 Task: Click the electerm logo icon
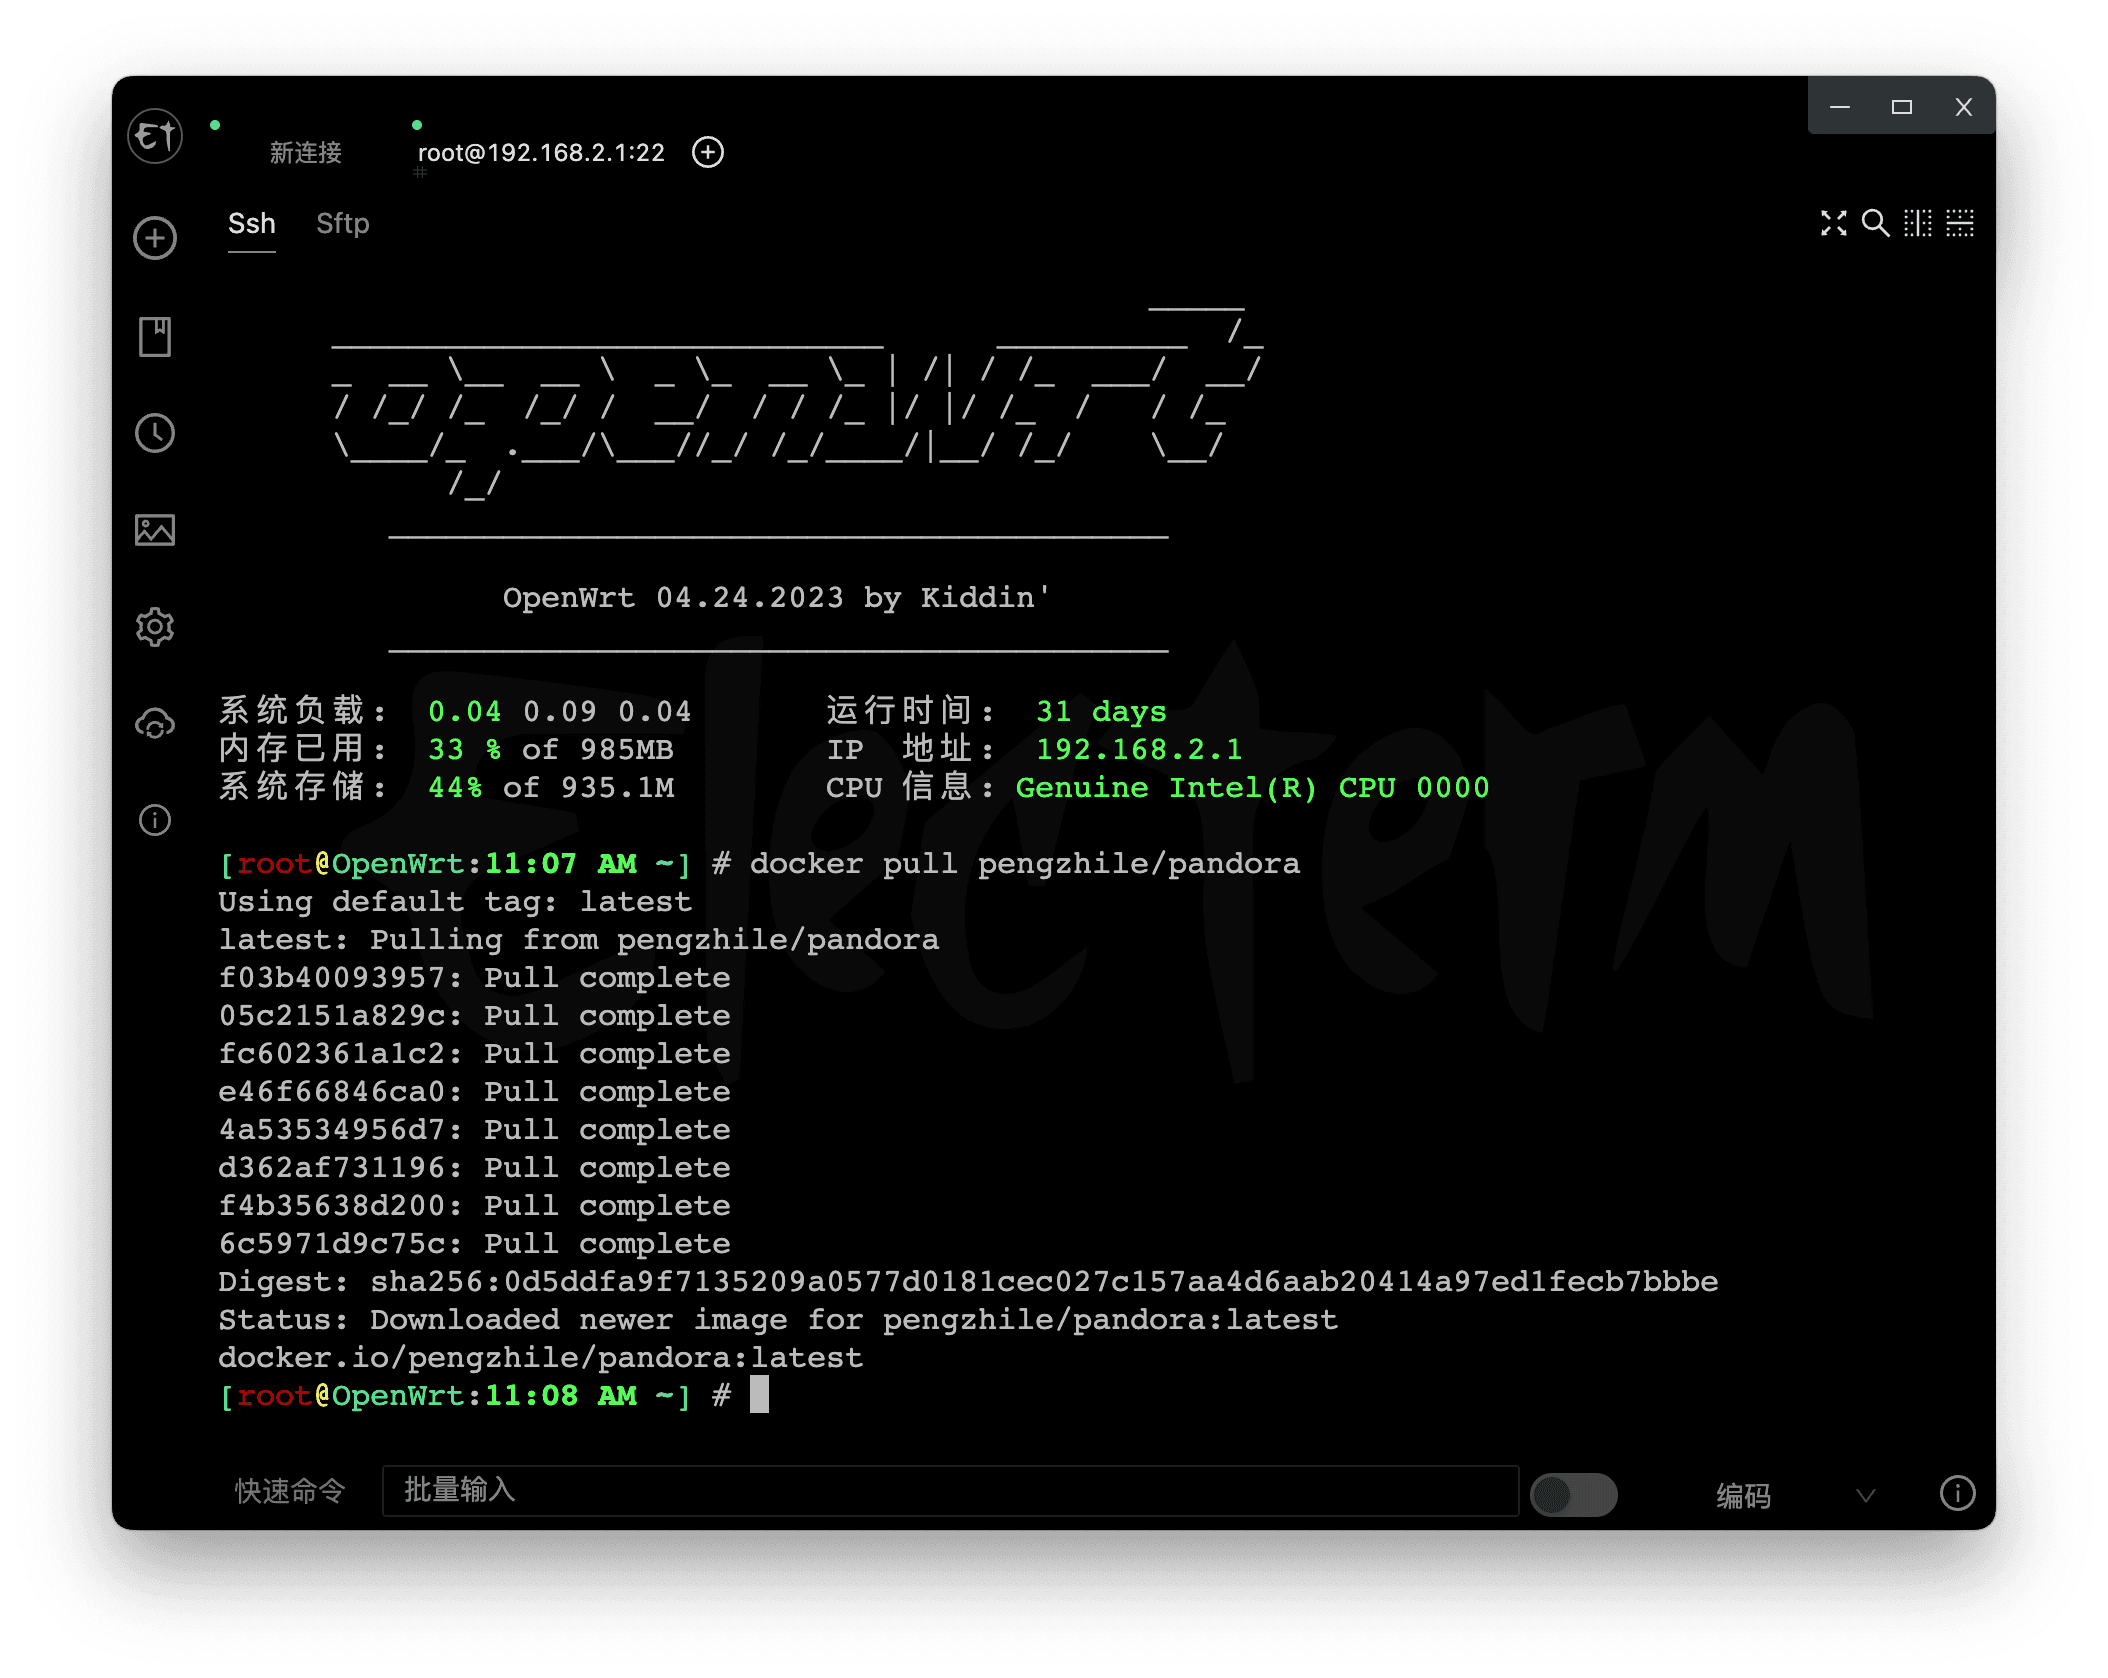pos(155,135)
